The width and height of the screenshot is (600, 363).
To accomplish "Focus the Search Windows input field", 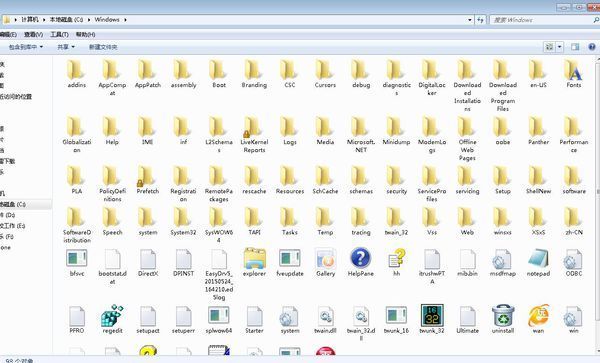I will click(x=540, y=20).
